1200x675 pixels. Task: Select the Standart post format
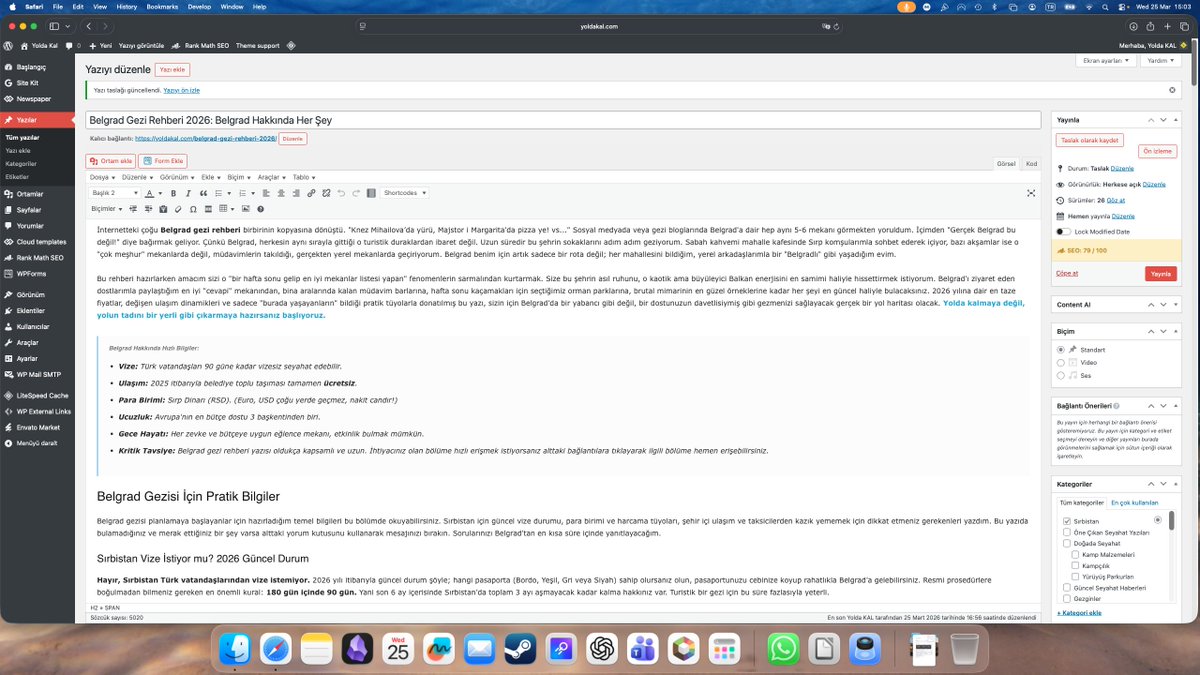1061,349
